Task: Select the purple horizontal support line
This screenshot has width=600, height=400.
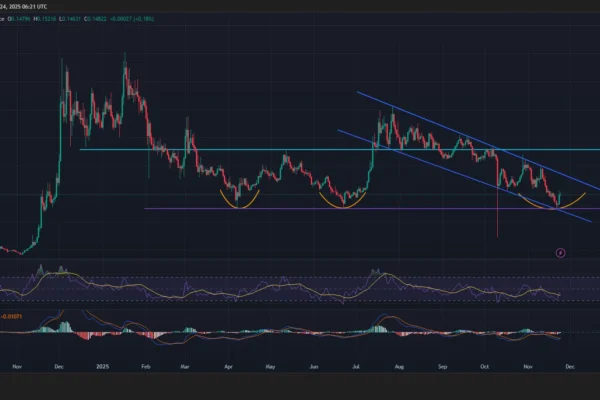Action: pyautogui.click(x=300, y=208)
